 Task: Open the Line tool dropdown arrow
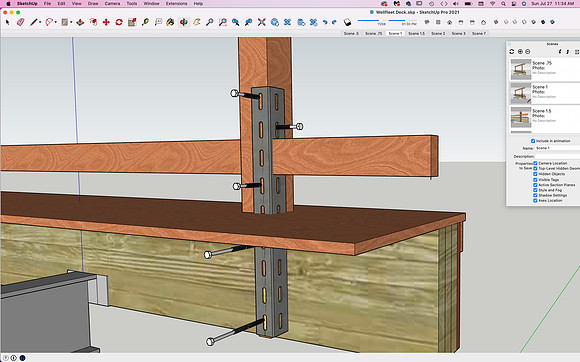coord(40,22)
